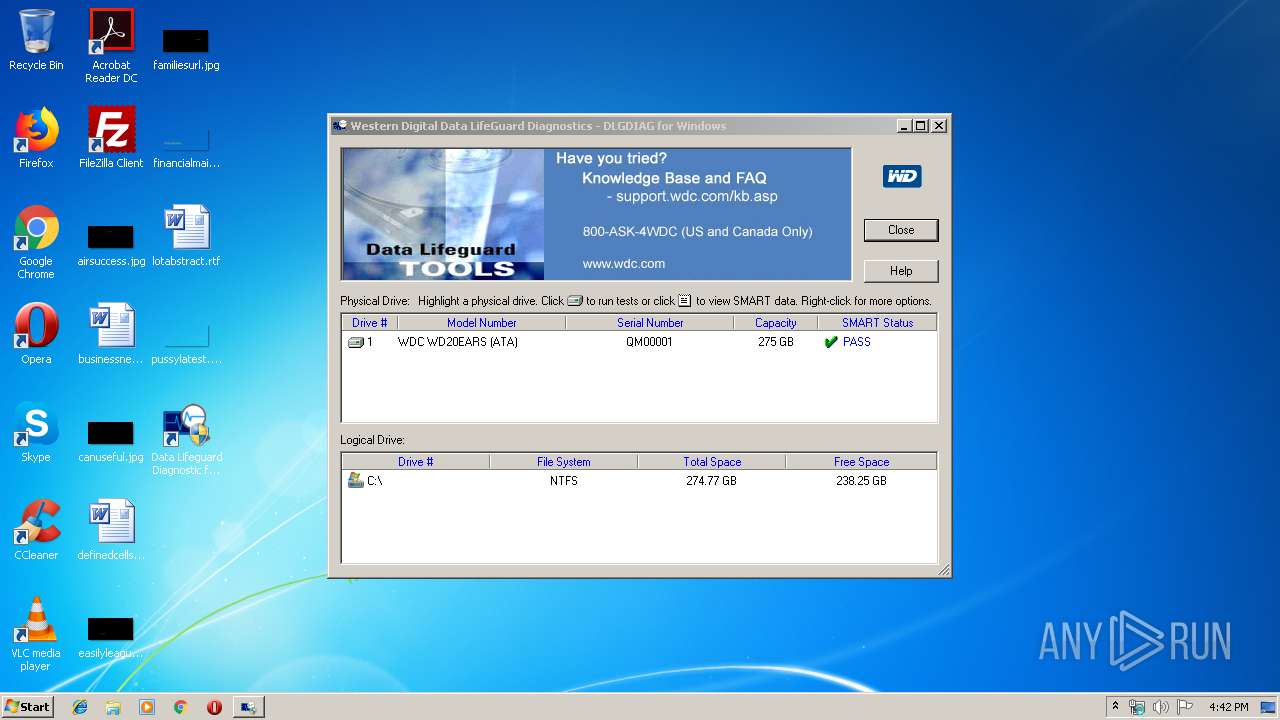Sort by Drive # in physical drive list
Viewport: 1280px width, 720px height.
[369, 323]
